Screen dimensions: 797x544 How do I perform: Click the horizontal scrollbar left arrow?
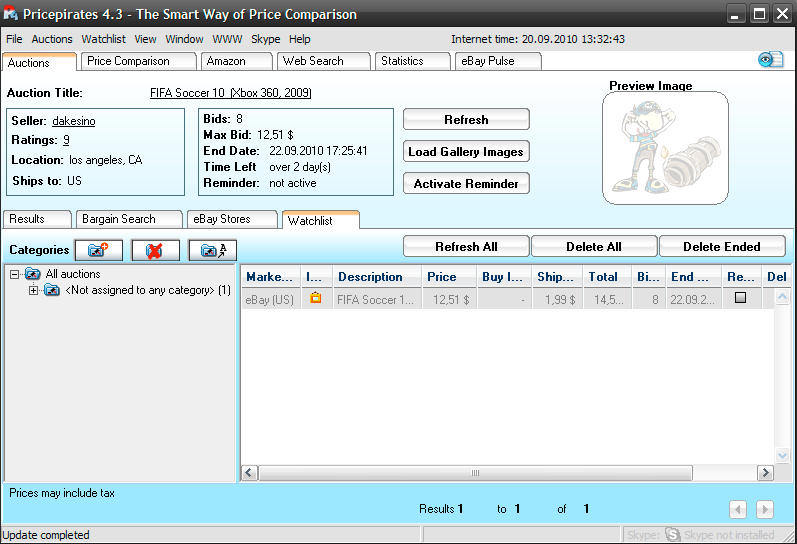(249, 473)
